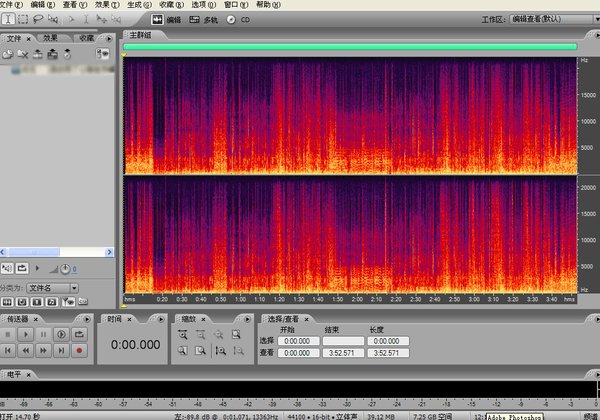
Task: Click the transport Fast Forward button
Action: tap(43, 350)
